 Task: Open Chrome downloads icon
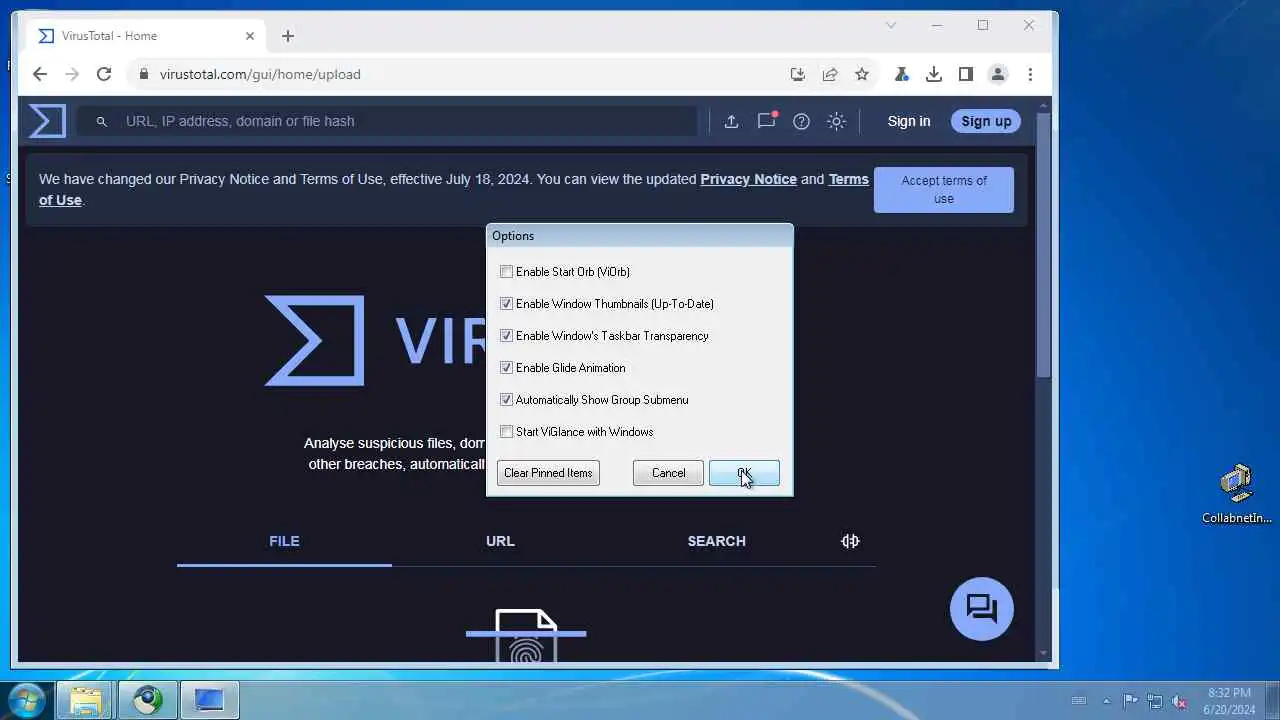point(933,74)
